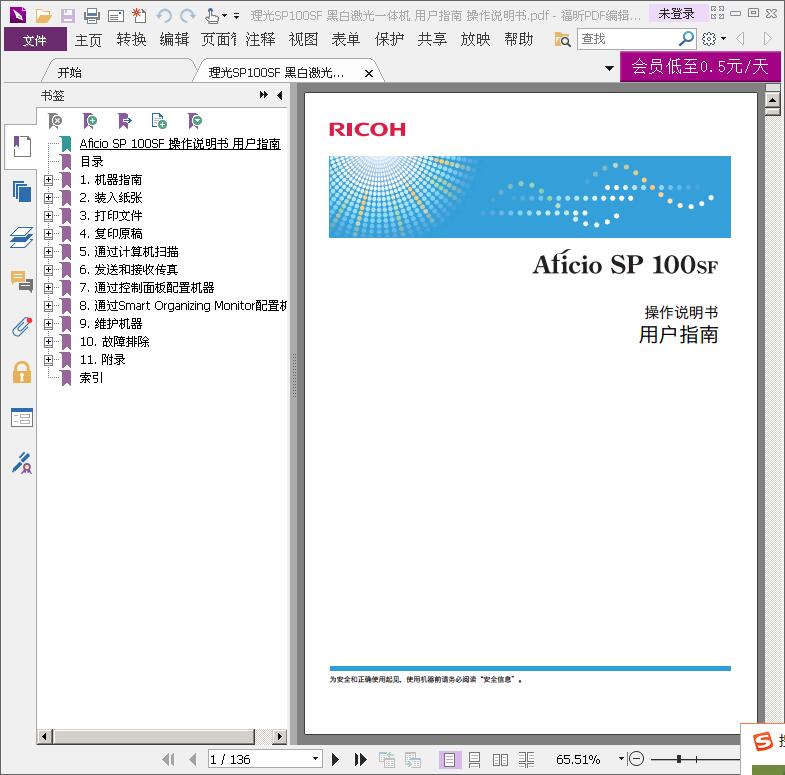Viewport: 785px width, 775px height.
Task: Expand bookmark 10. 故障排除
Action: (49, 342)
